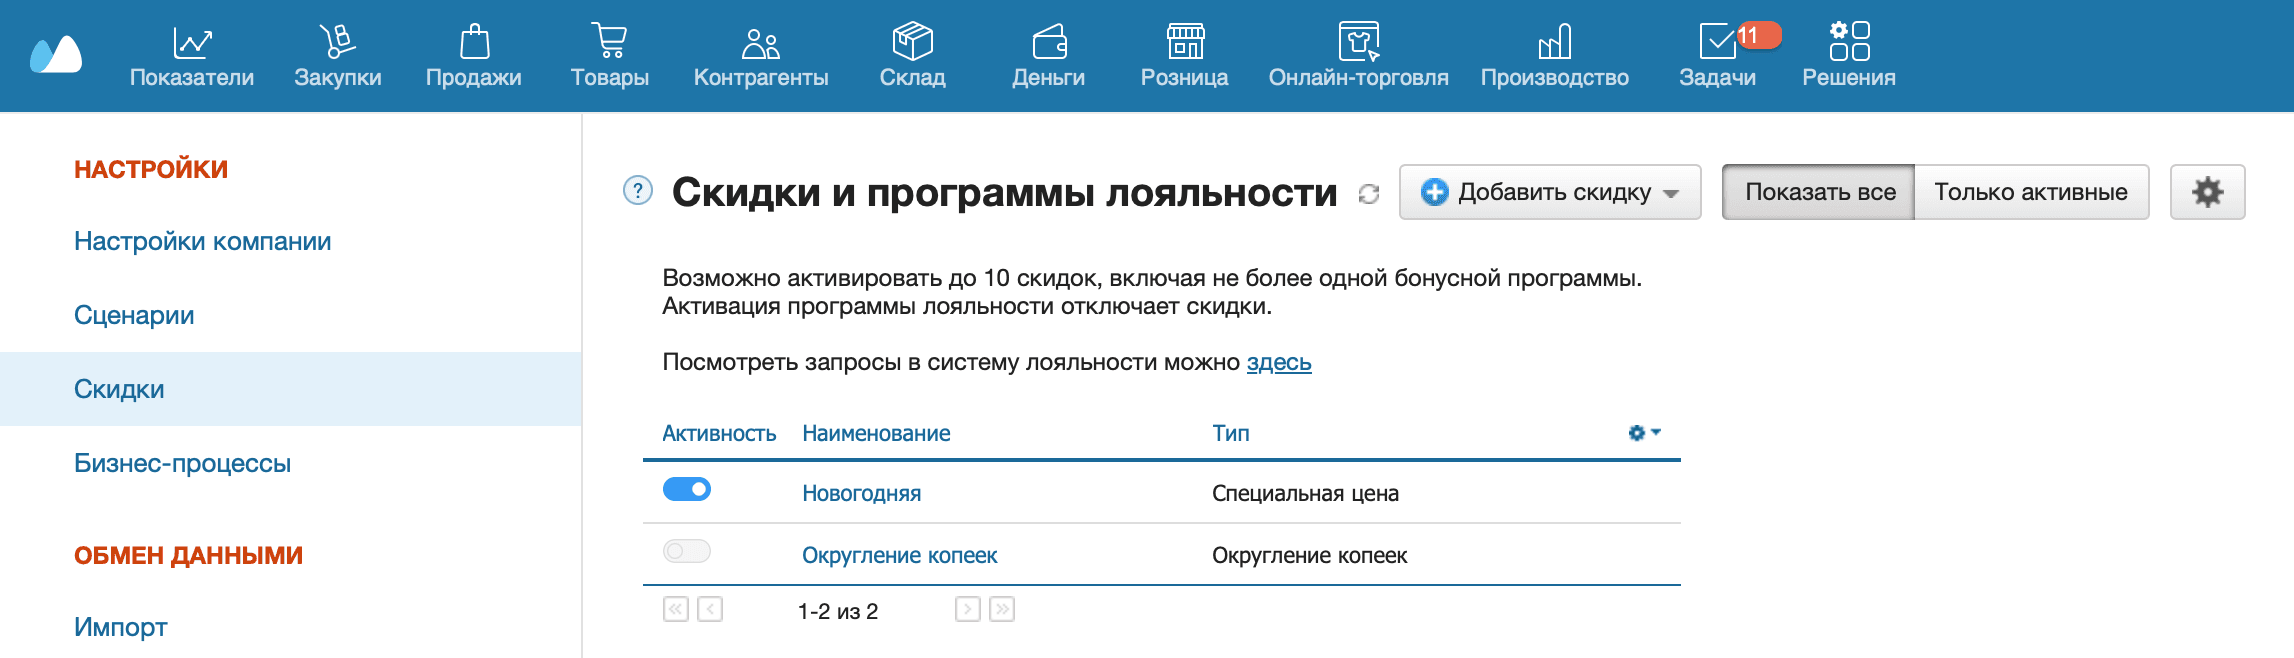Open Бизнес-процессы in sidebar
This screenshot has height=658, width=2294.
click(182, 463)
